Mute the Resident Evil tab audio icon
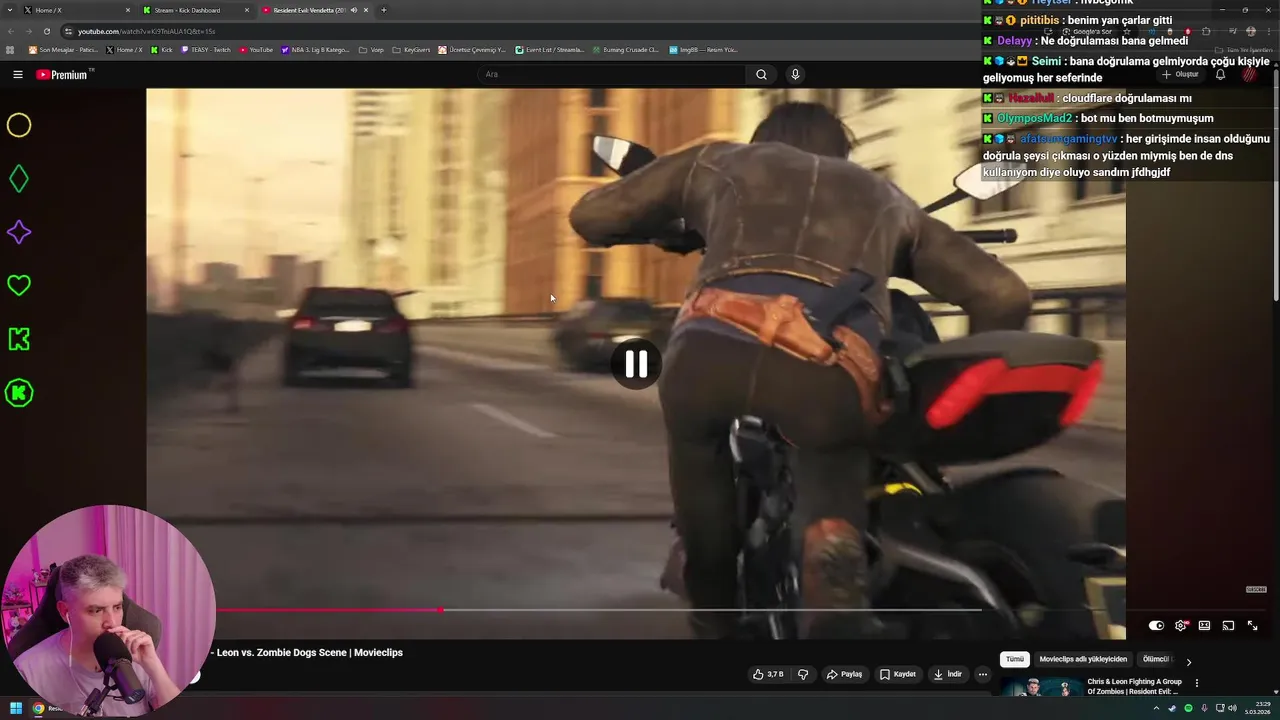 point(353,10)
